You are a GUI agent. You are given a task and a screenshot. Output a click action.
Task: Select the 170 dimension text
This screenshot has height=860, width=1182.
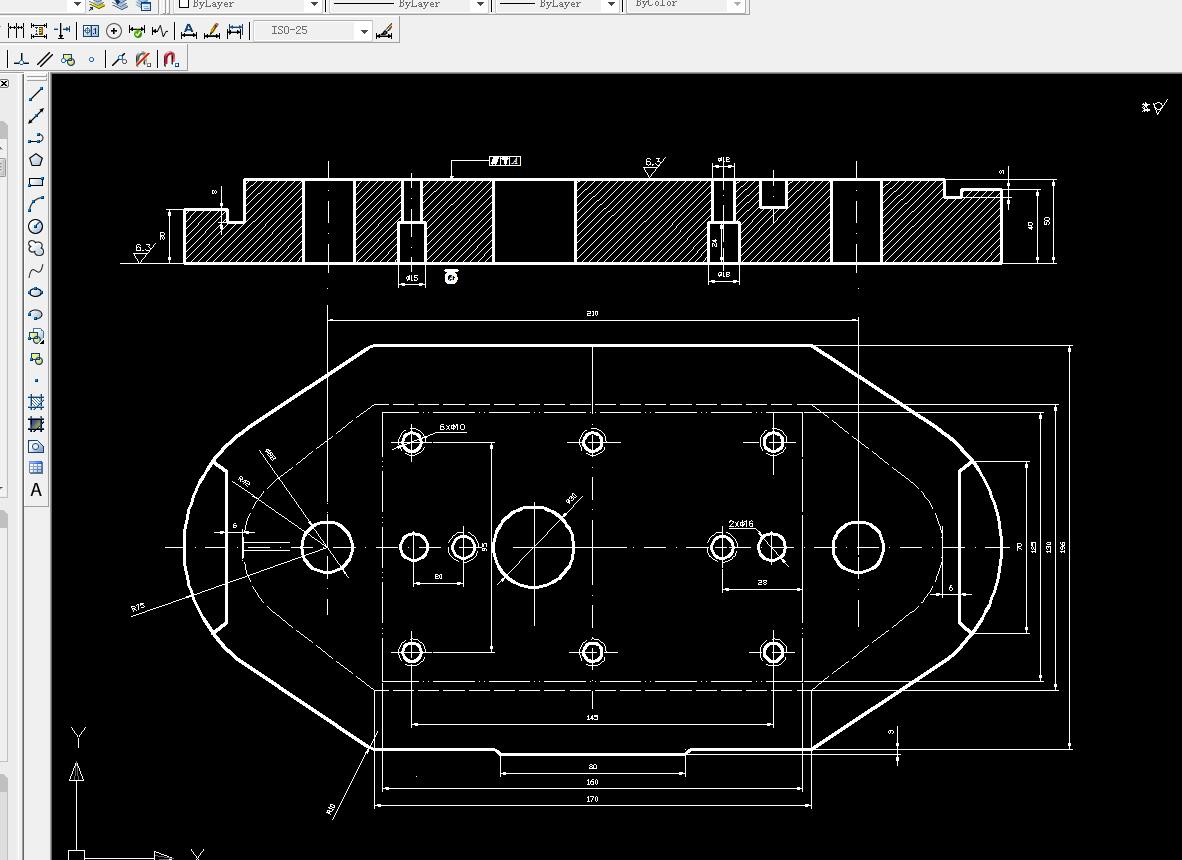[x=593, y=799]
